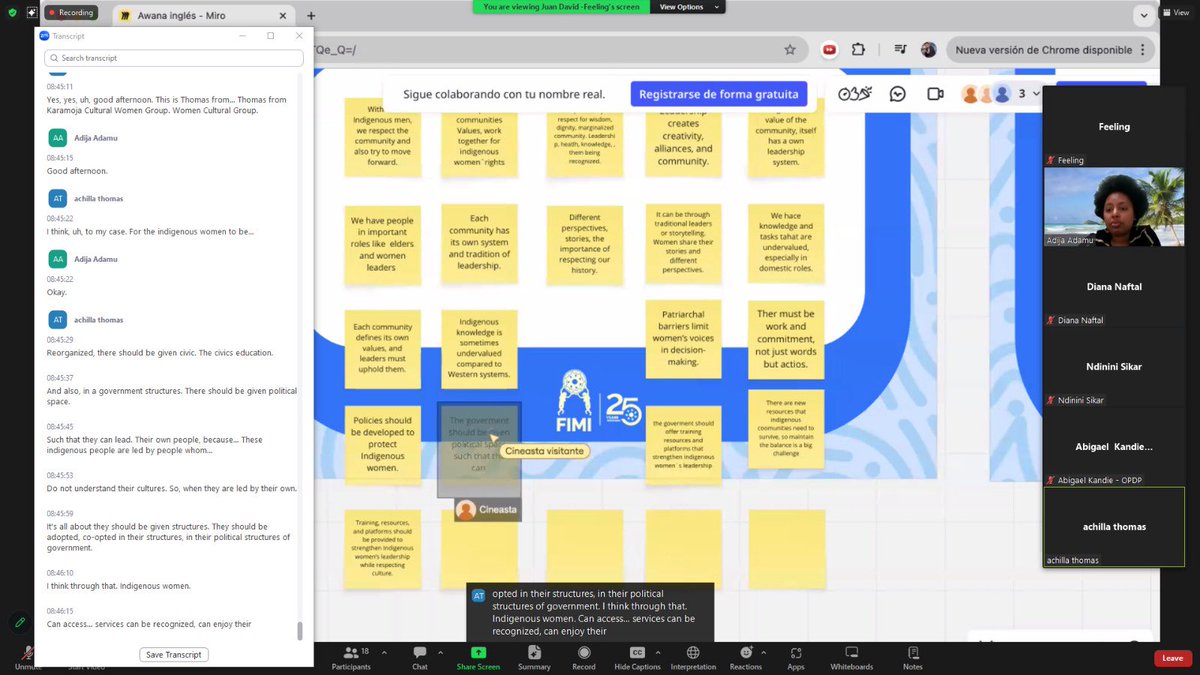Click the FIMI 25 years logo
This screenshot has width=1200, height=675.
tap(599, 403)
